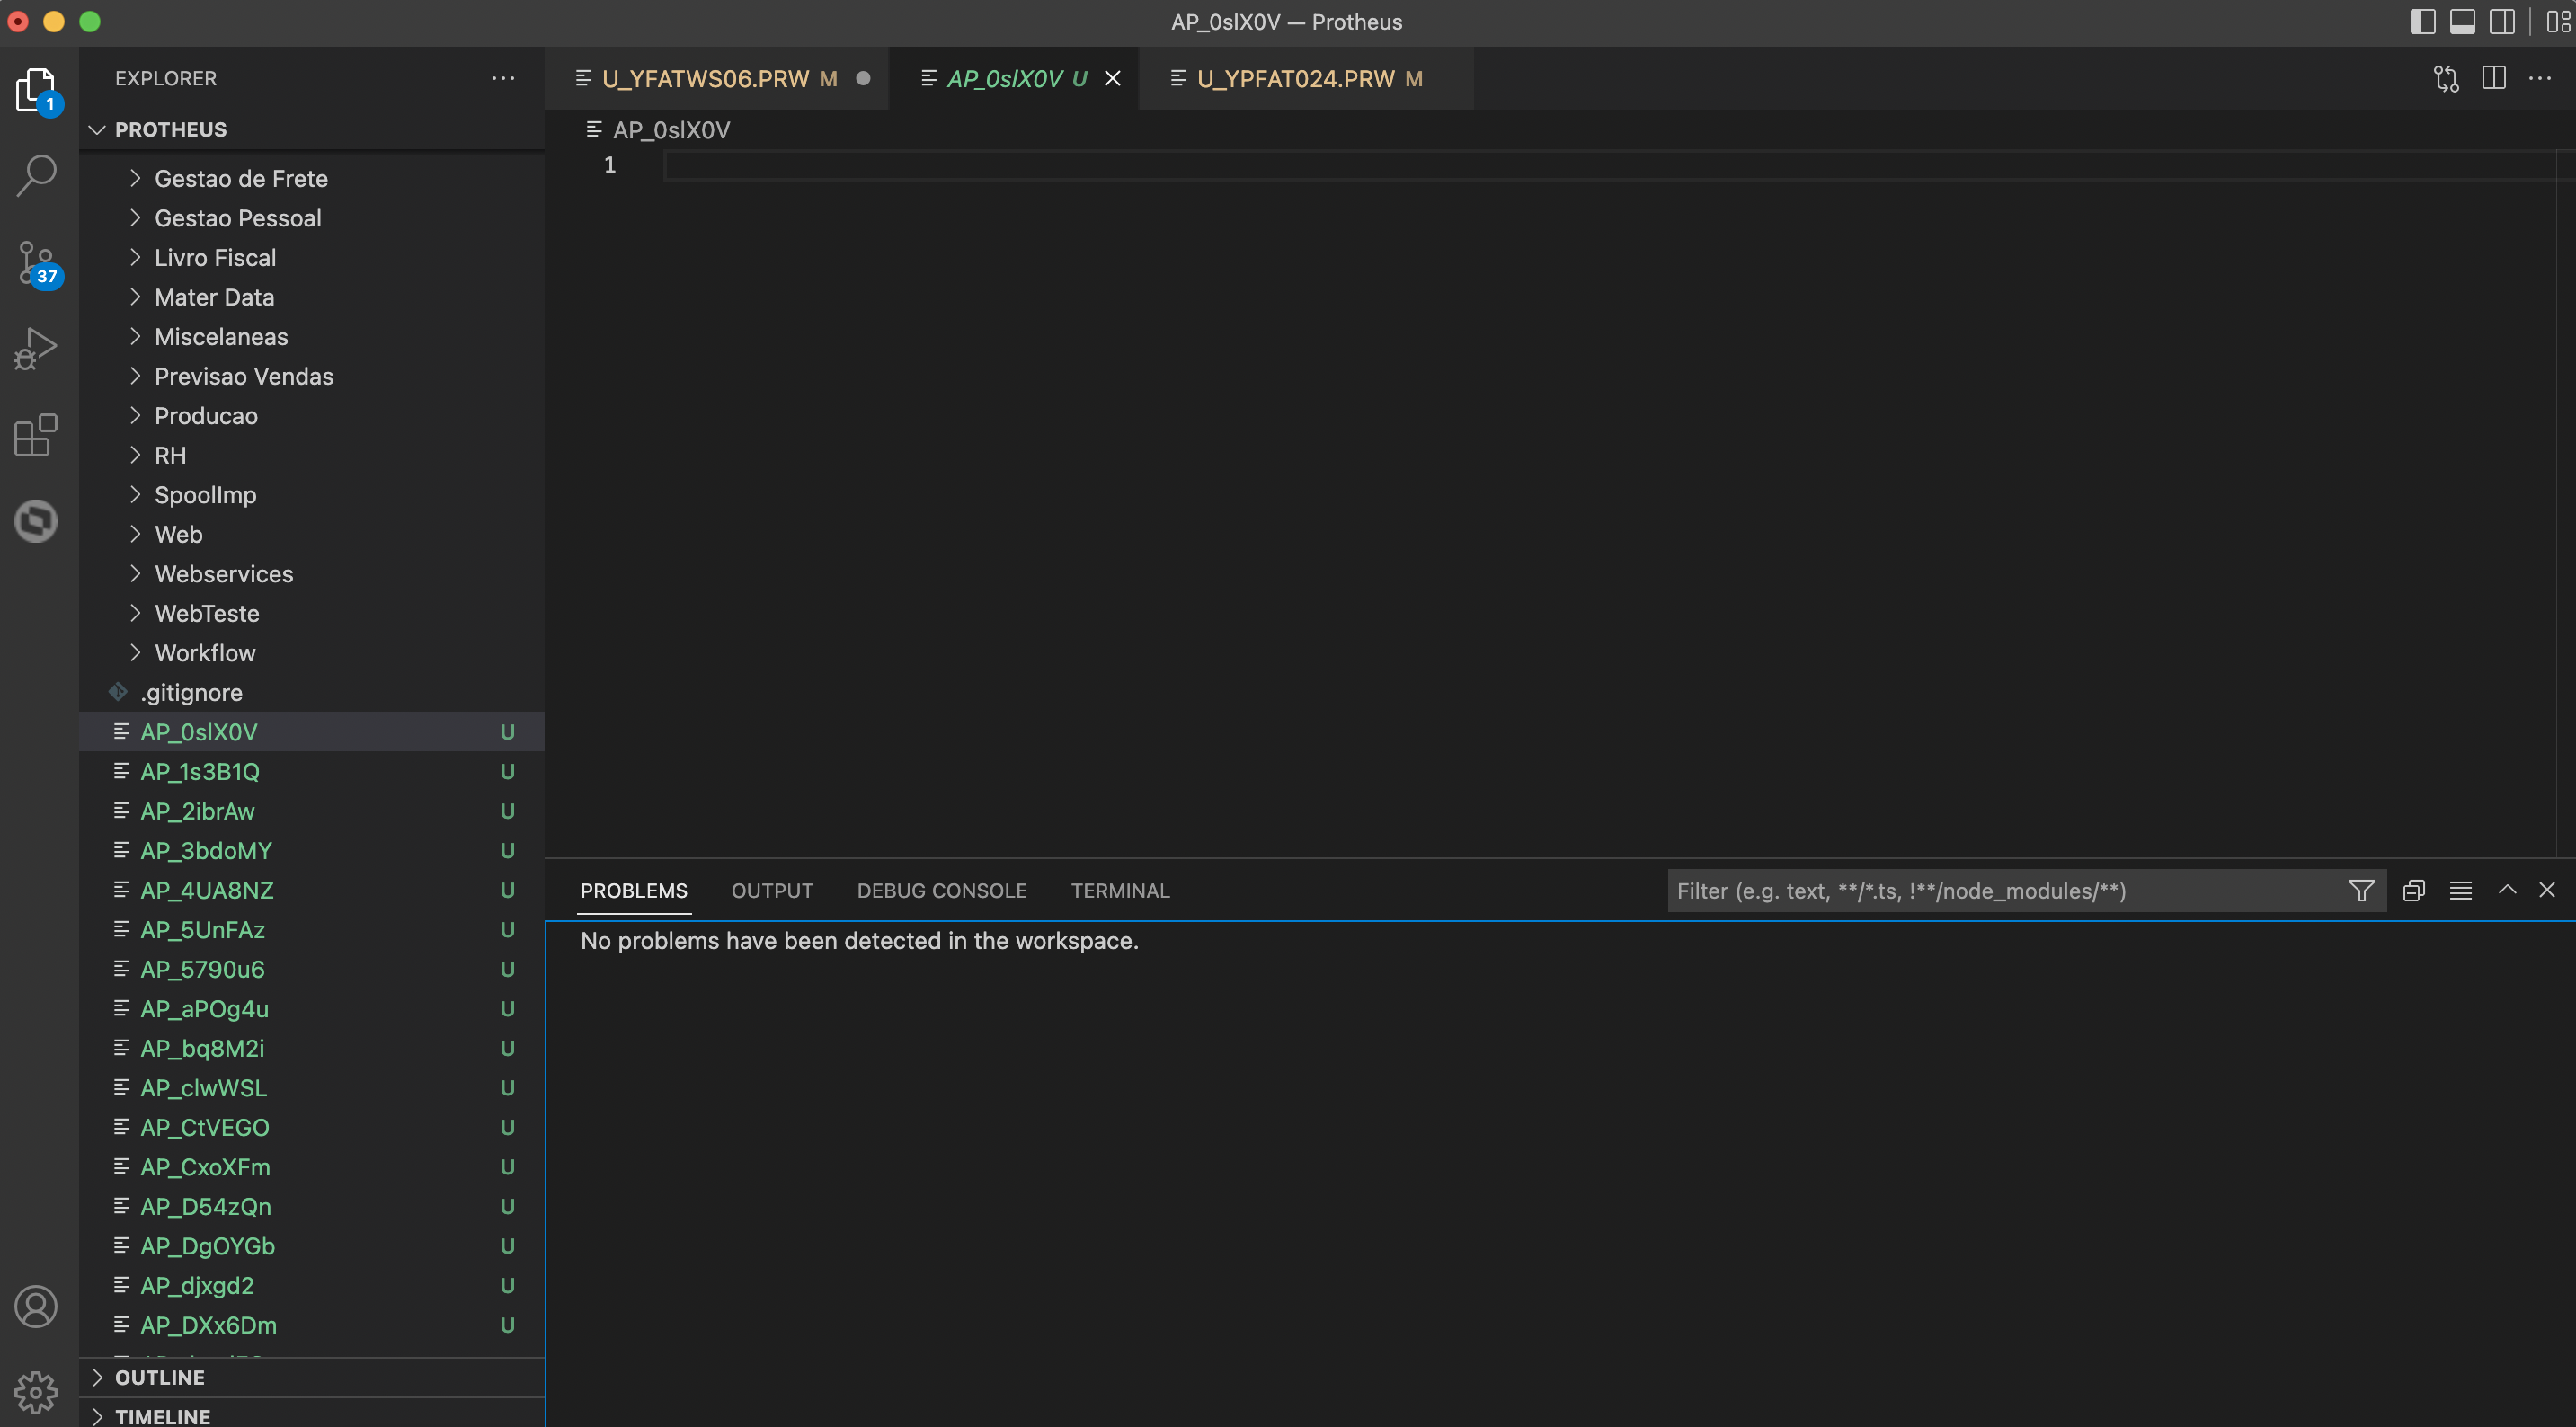The image size is (2576, 1427).
Task: Click the Split Editor icon in the editor toolbar
Action: tap(2494, 78)
